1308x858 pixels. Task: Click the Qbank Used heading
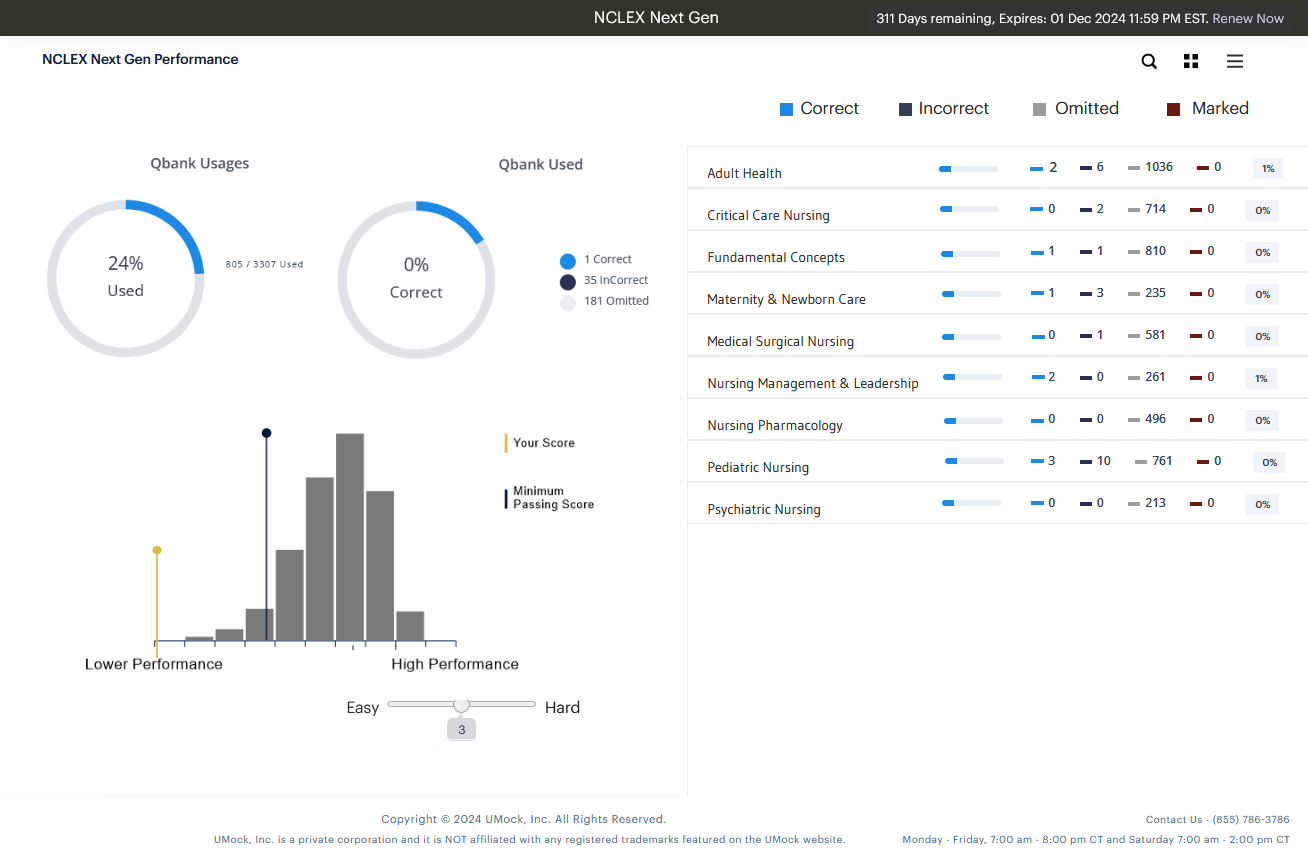[x=541, y=164]
